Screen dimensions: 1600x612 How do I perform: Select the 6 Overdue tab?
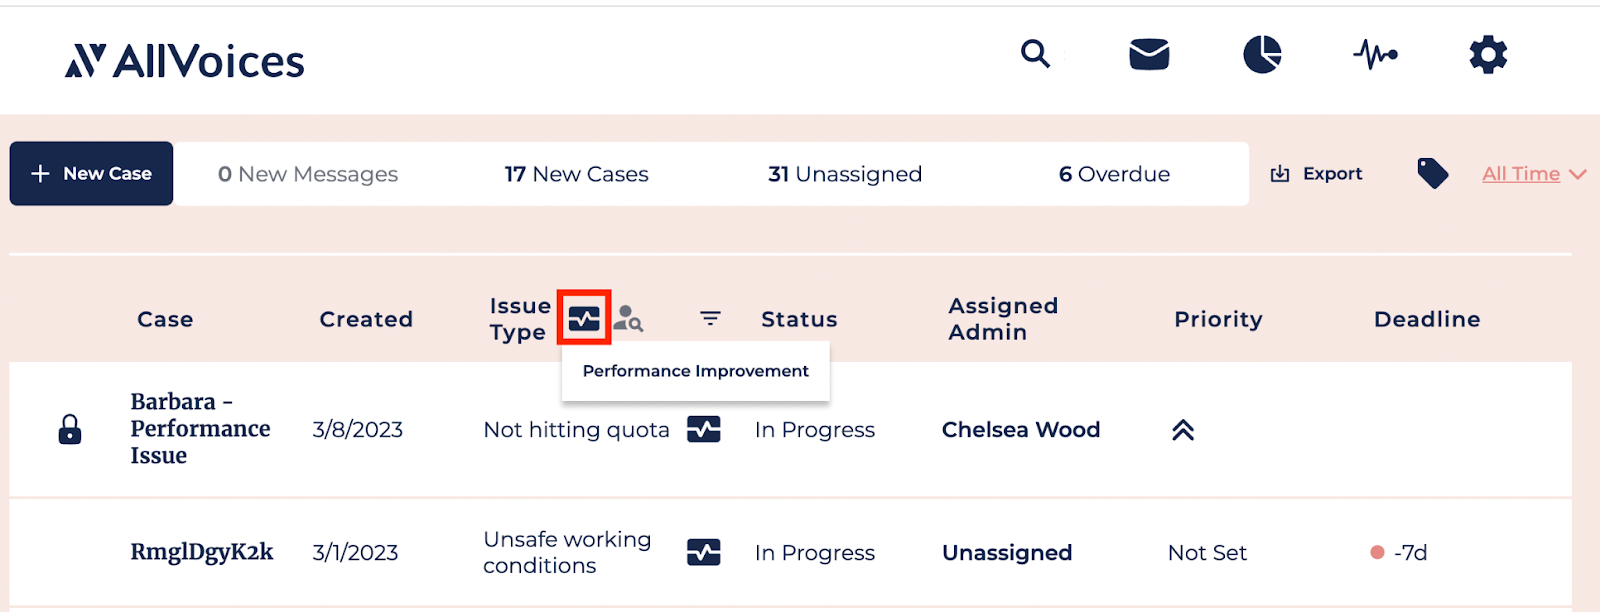coord(1114,174)
